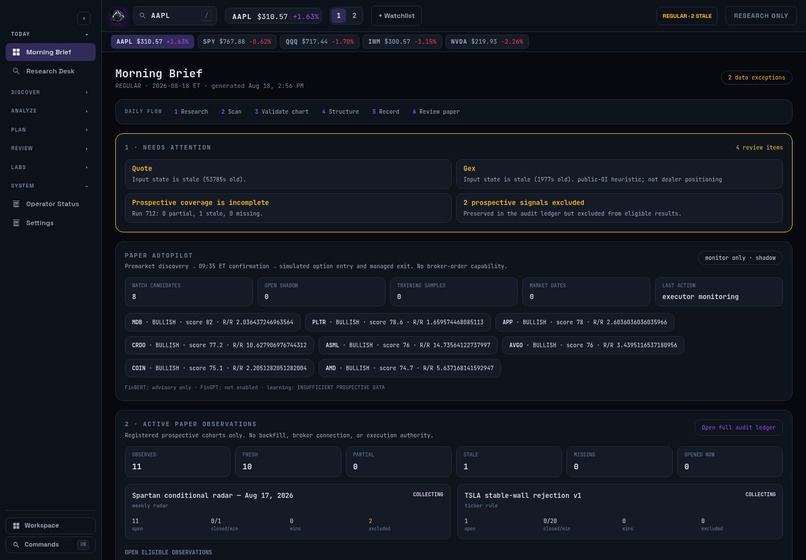Open Morning Brief page
This screenshot has height=560, width=806.
tap(50, 52)
